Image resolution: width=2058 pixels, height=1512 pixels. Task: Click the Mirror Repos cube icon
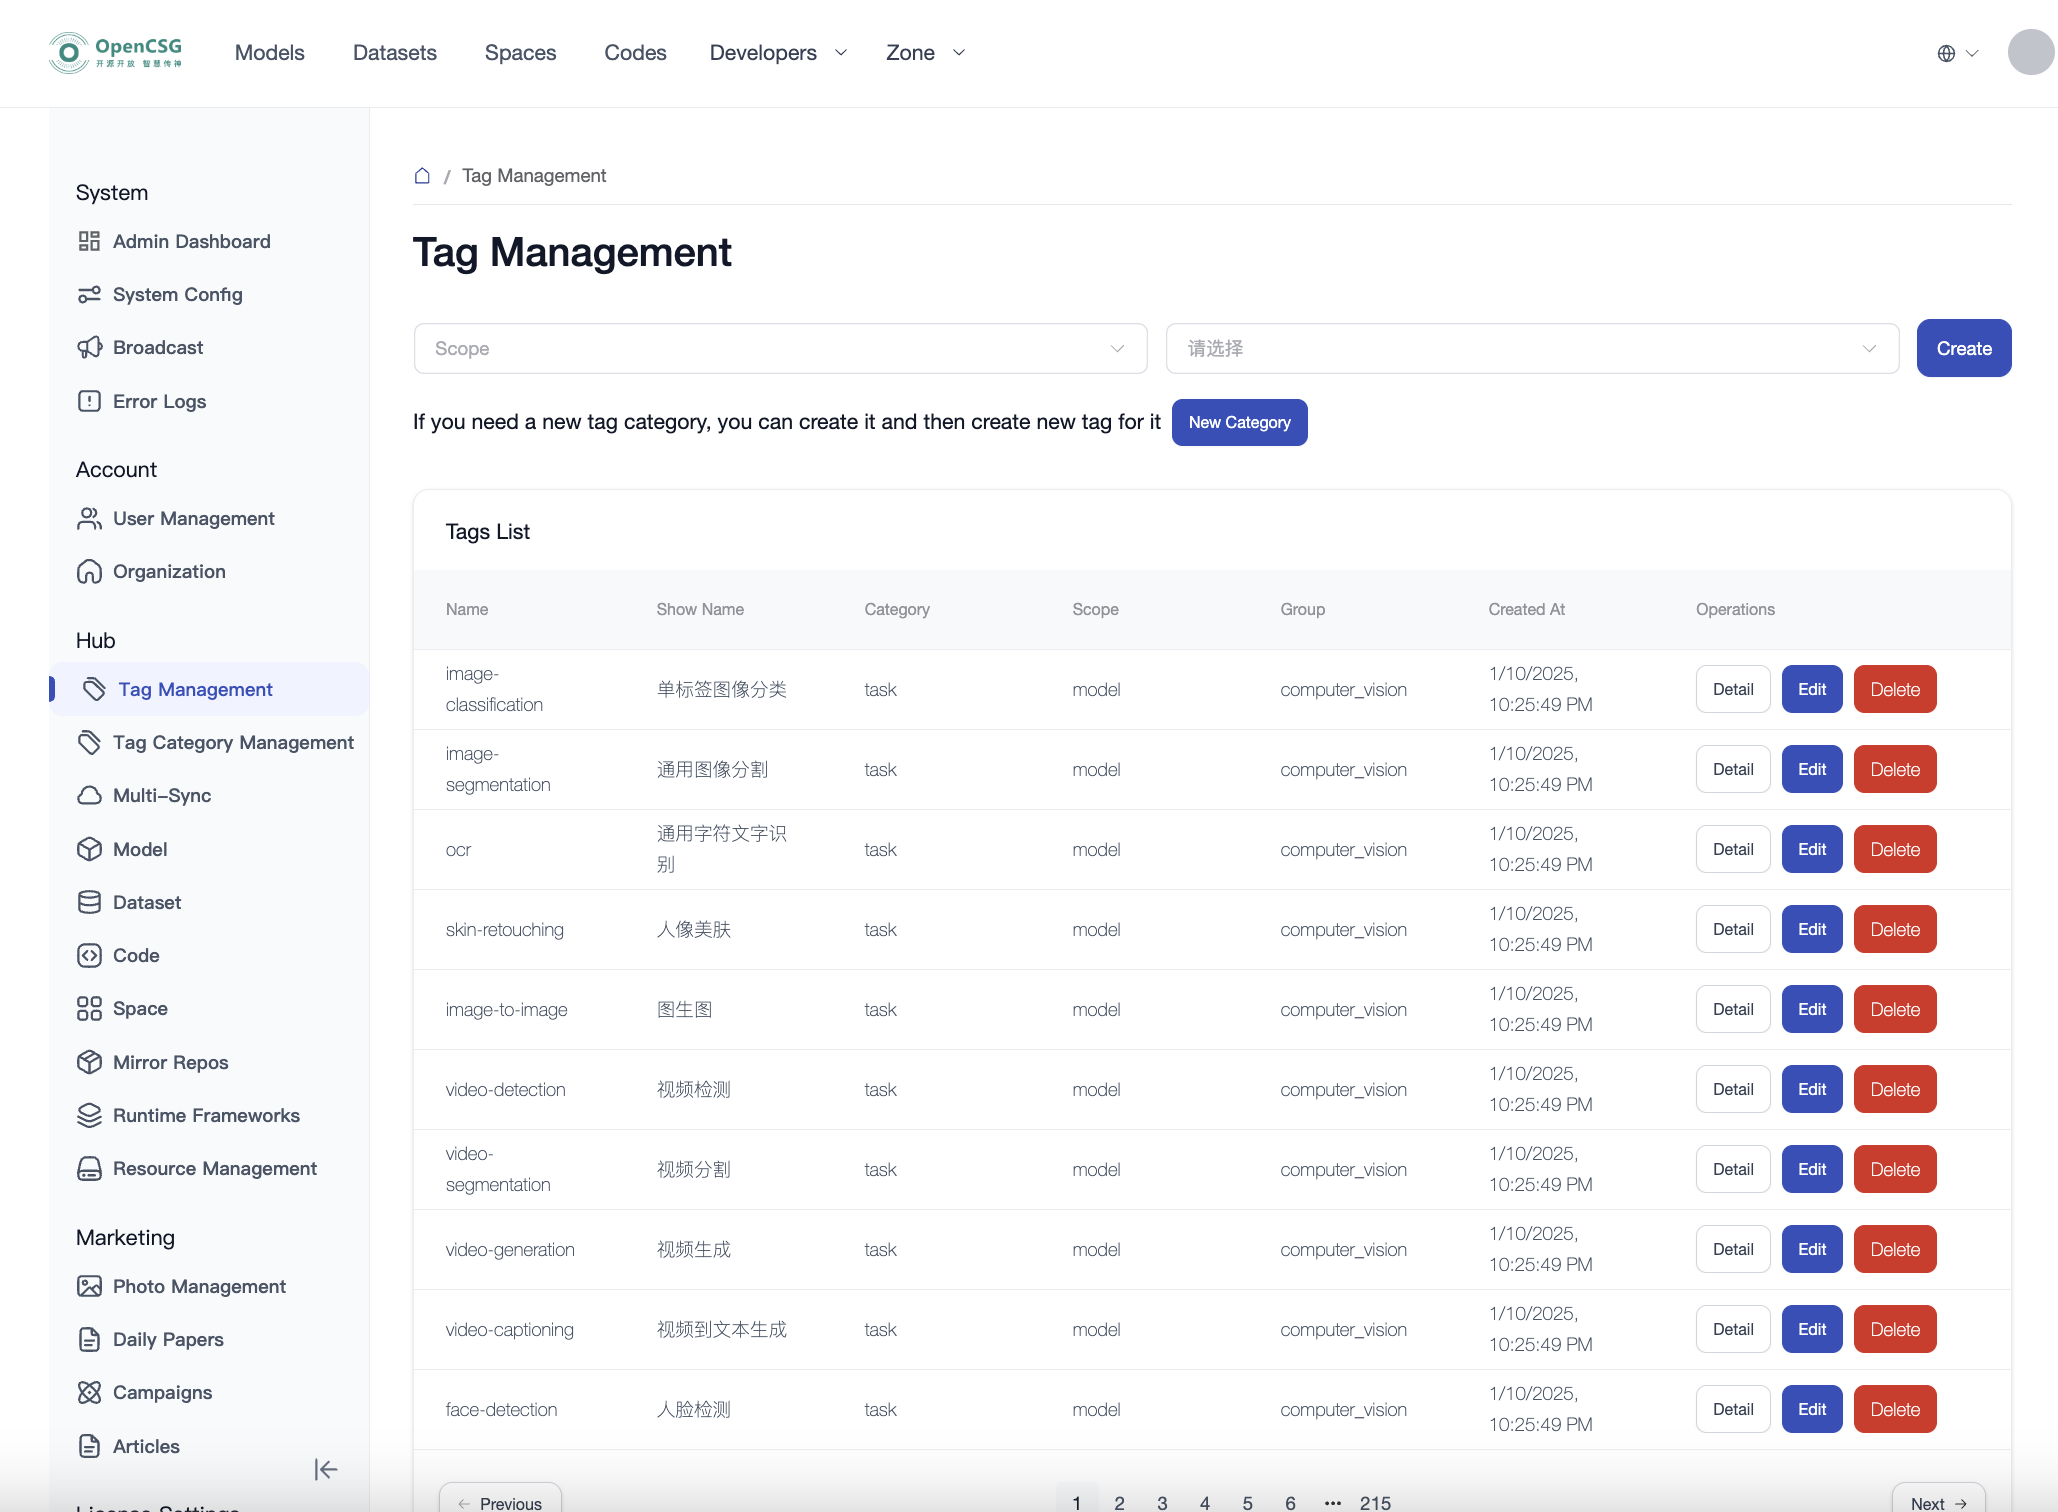click(89, 1062)
